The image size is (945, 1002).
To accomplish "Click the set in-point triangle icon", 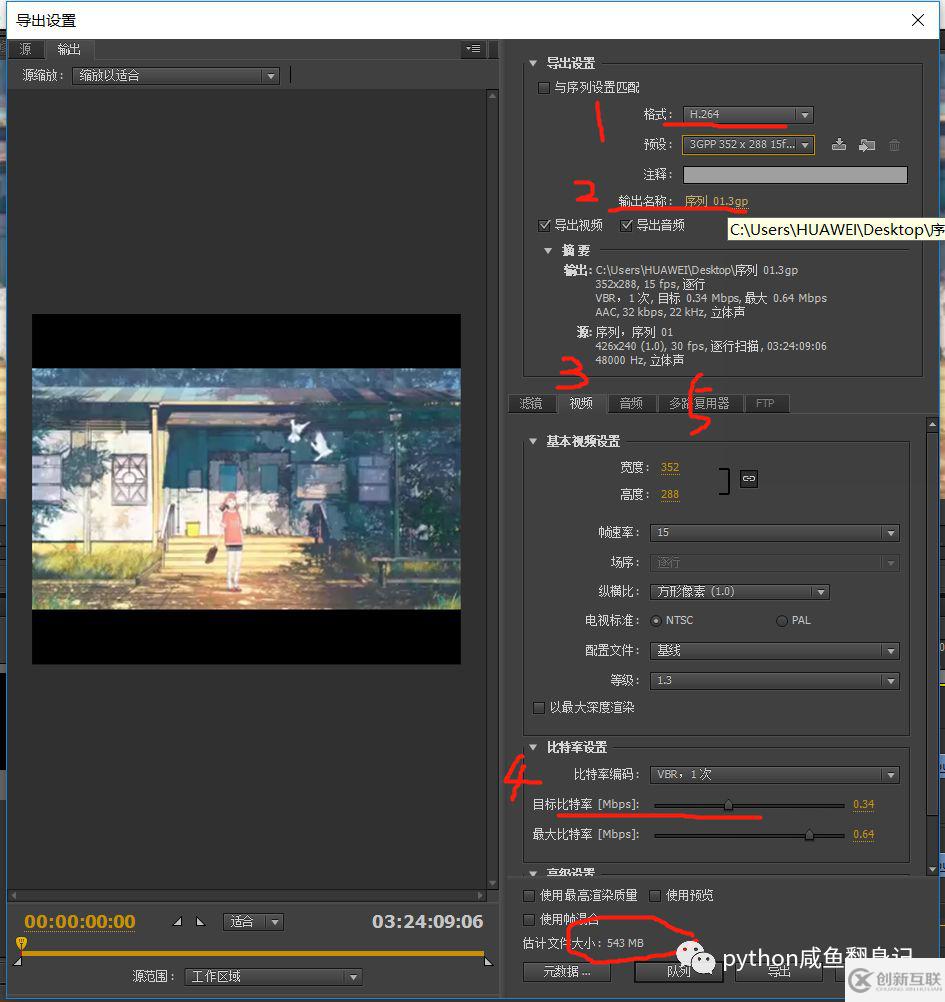I will (x=179, y=921).
